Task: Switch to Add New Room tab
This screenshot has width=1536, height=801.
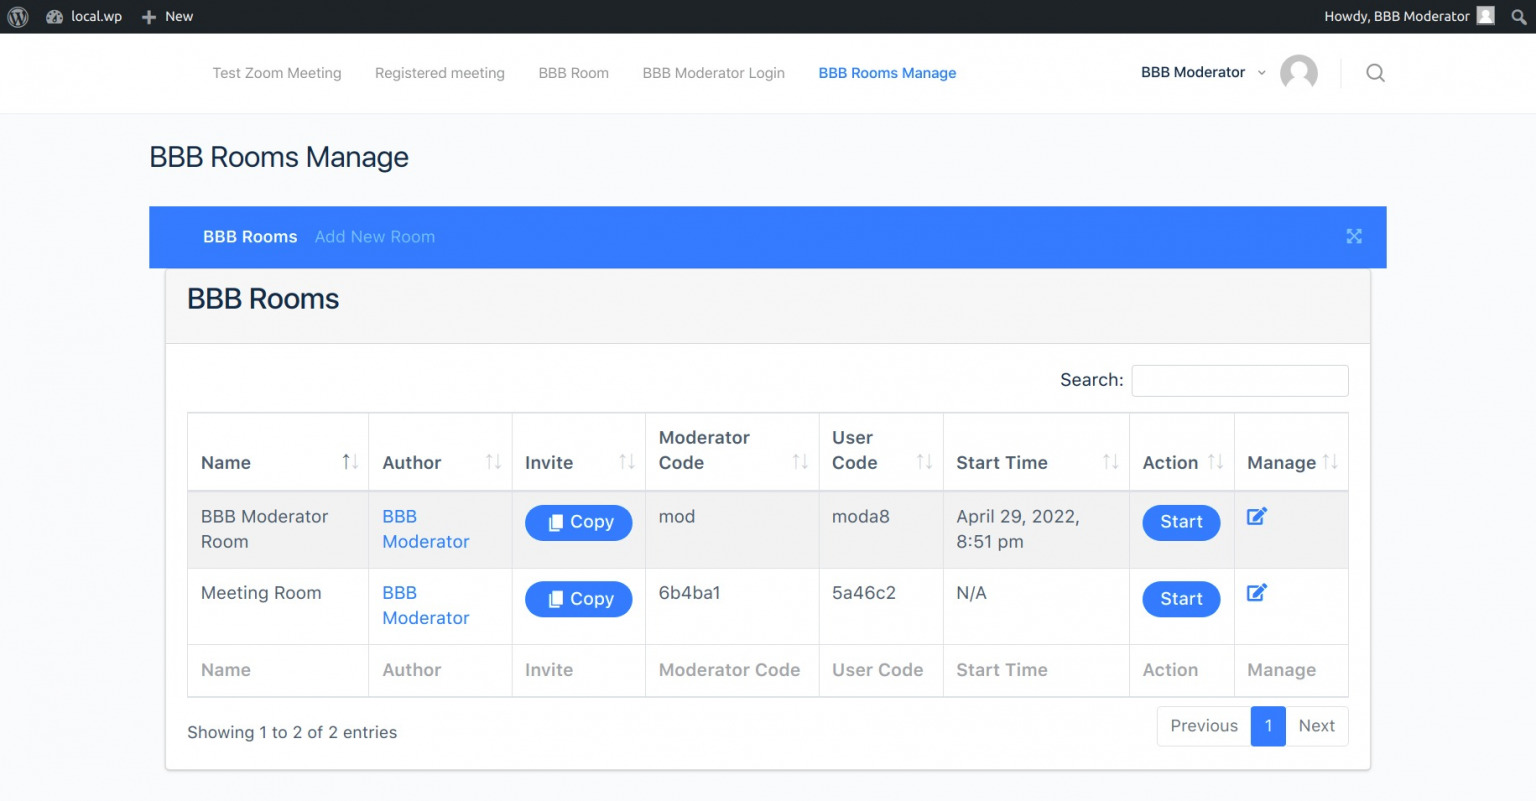Action: (x=375, y=237)
